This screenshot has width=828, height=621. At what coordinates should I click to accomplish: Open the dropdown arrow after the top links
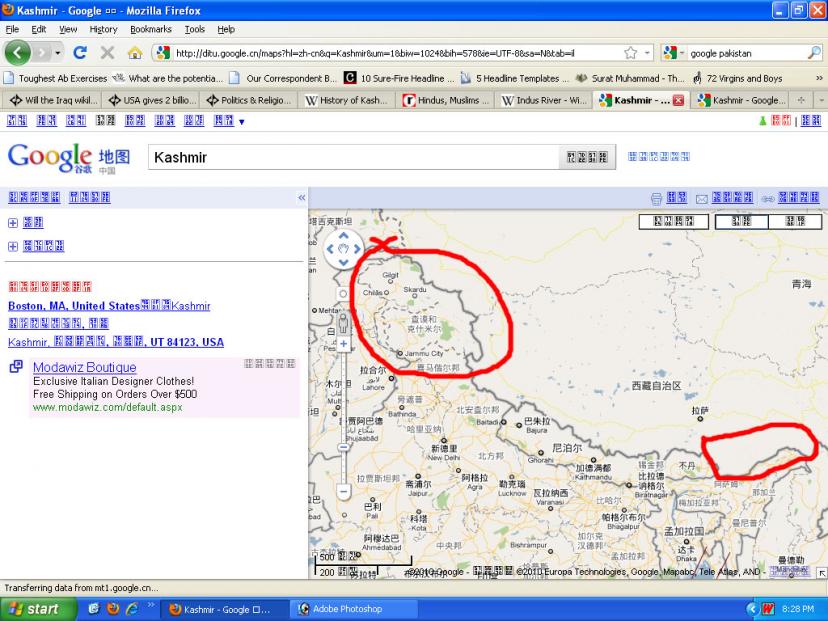tap(242, 122)
